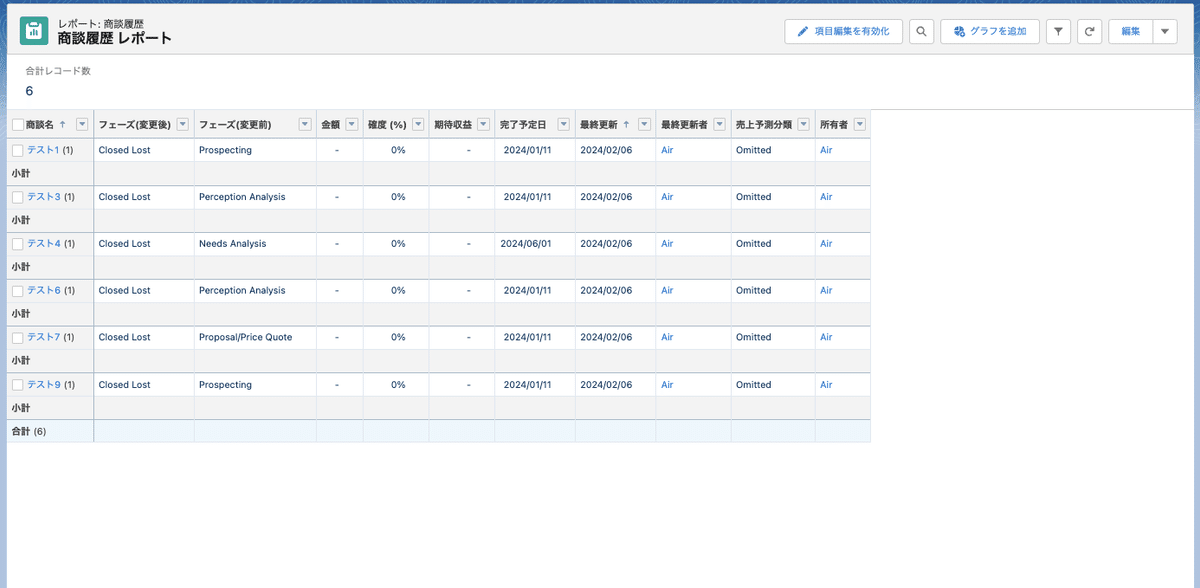1200x588 pixels.
Task: Open the filter funnel icon
Action: (x=1059, y=32)
